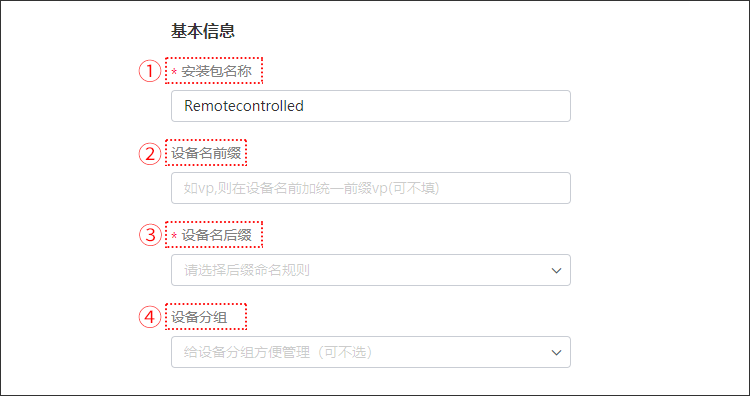The height and width of the screenshot is (396, 750).
Task: Click the device name prefix input with vp placeholder
Action: pos(371,188)
